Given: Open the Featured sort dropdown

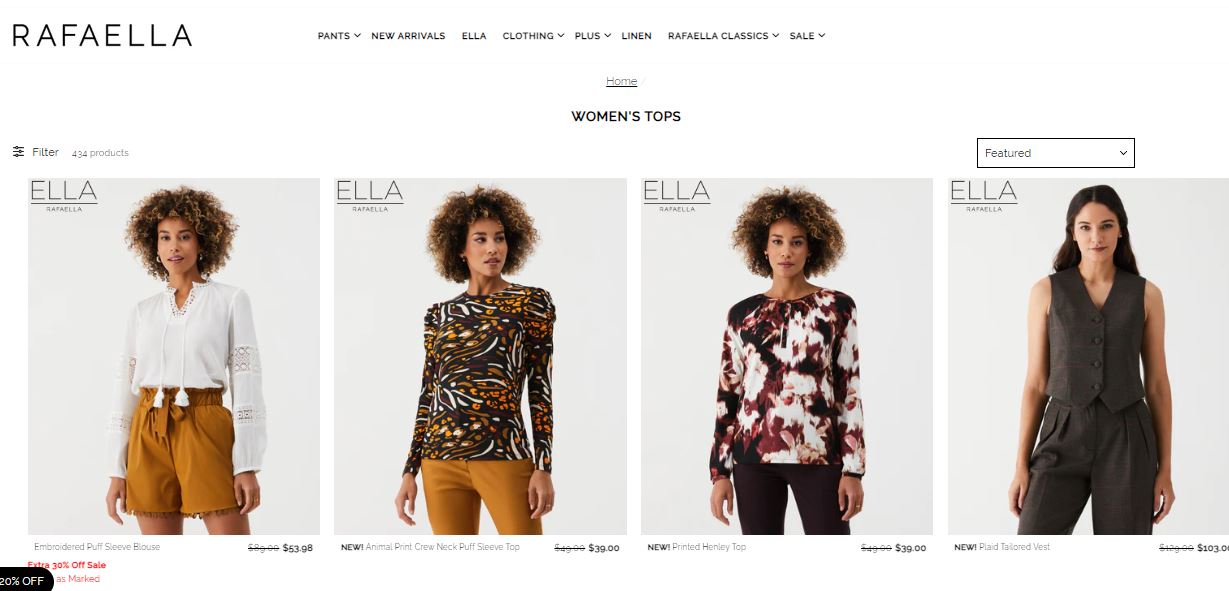Looking at the screenshot, I should point(1056,153).
